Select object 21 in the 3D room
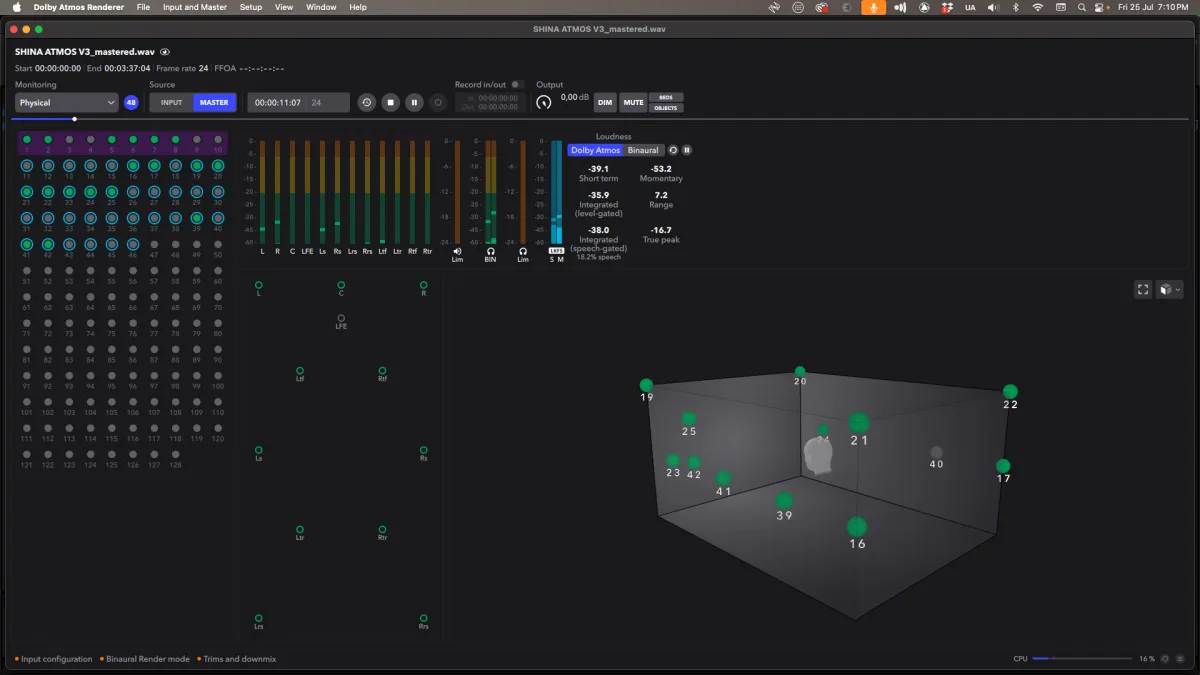This screenshot has width=1200, height=675. point(859,423)
